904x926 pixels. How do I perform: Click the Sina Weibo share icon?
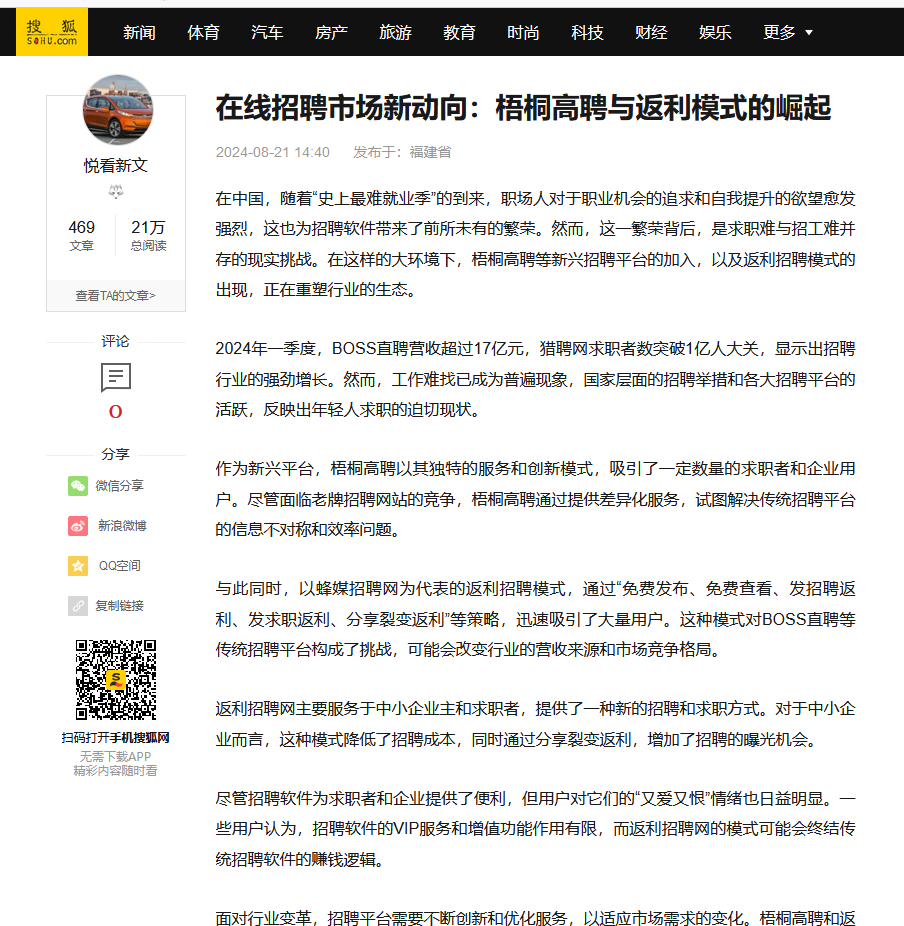[x=78, y=526]
